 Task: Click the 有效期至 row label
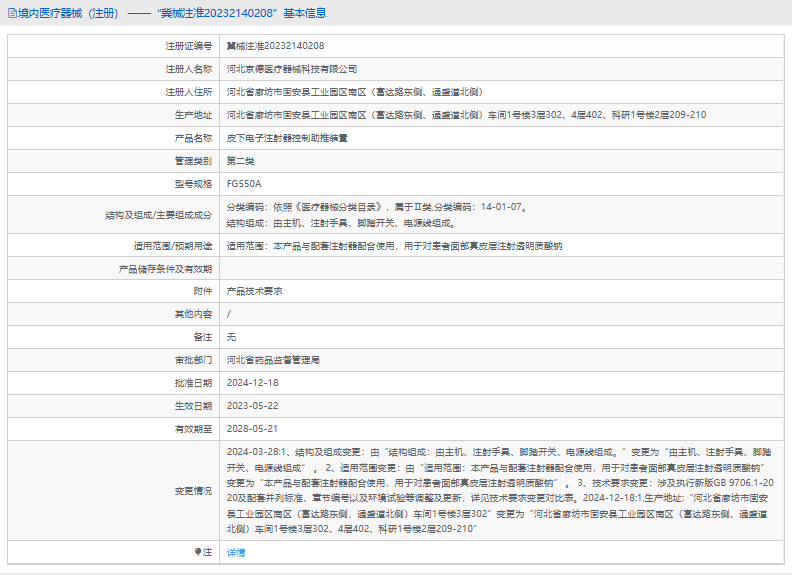coord(193,429)
